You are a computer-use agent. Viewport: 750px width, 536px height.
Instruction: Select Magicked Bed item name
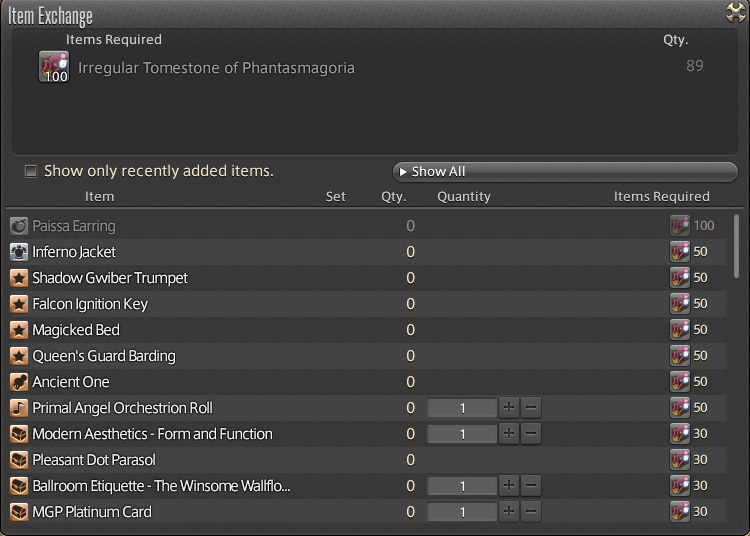[76, 330]
